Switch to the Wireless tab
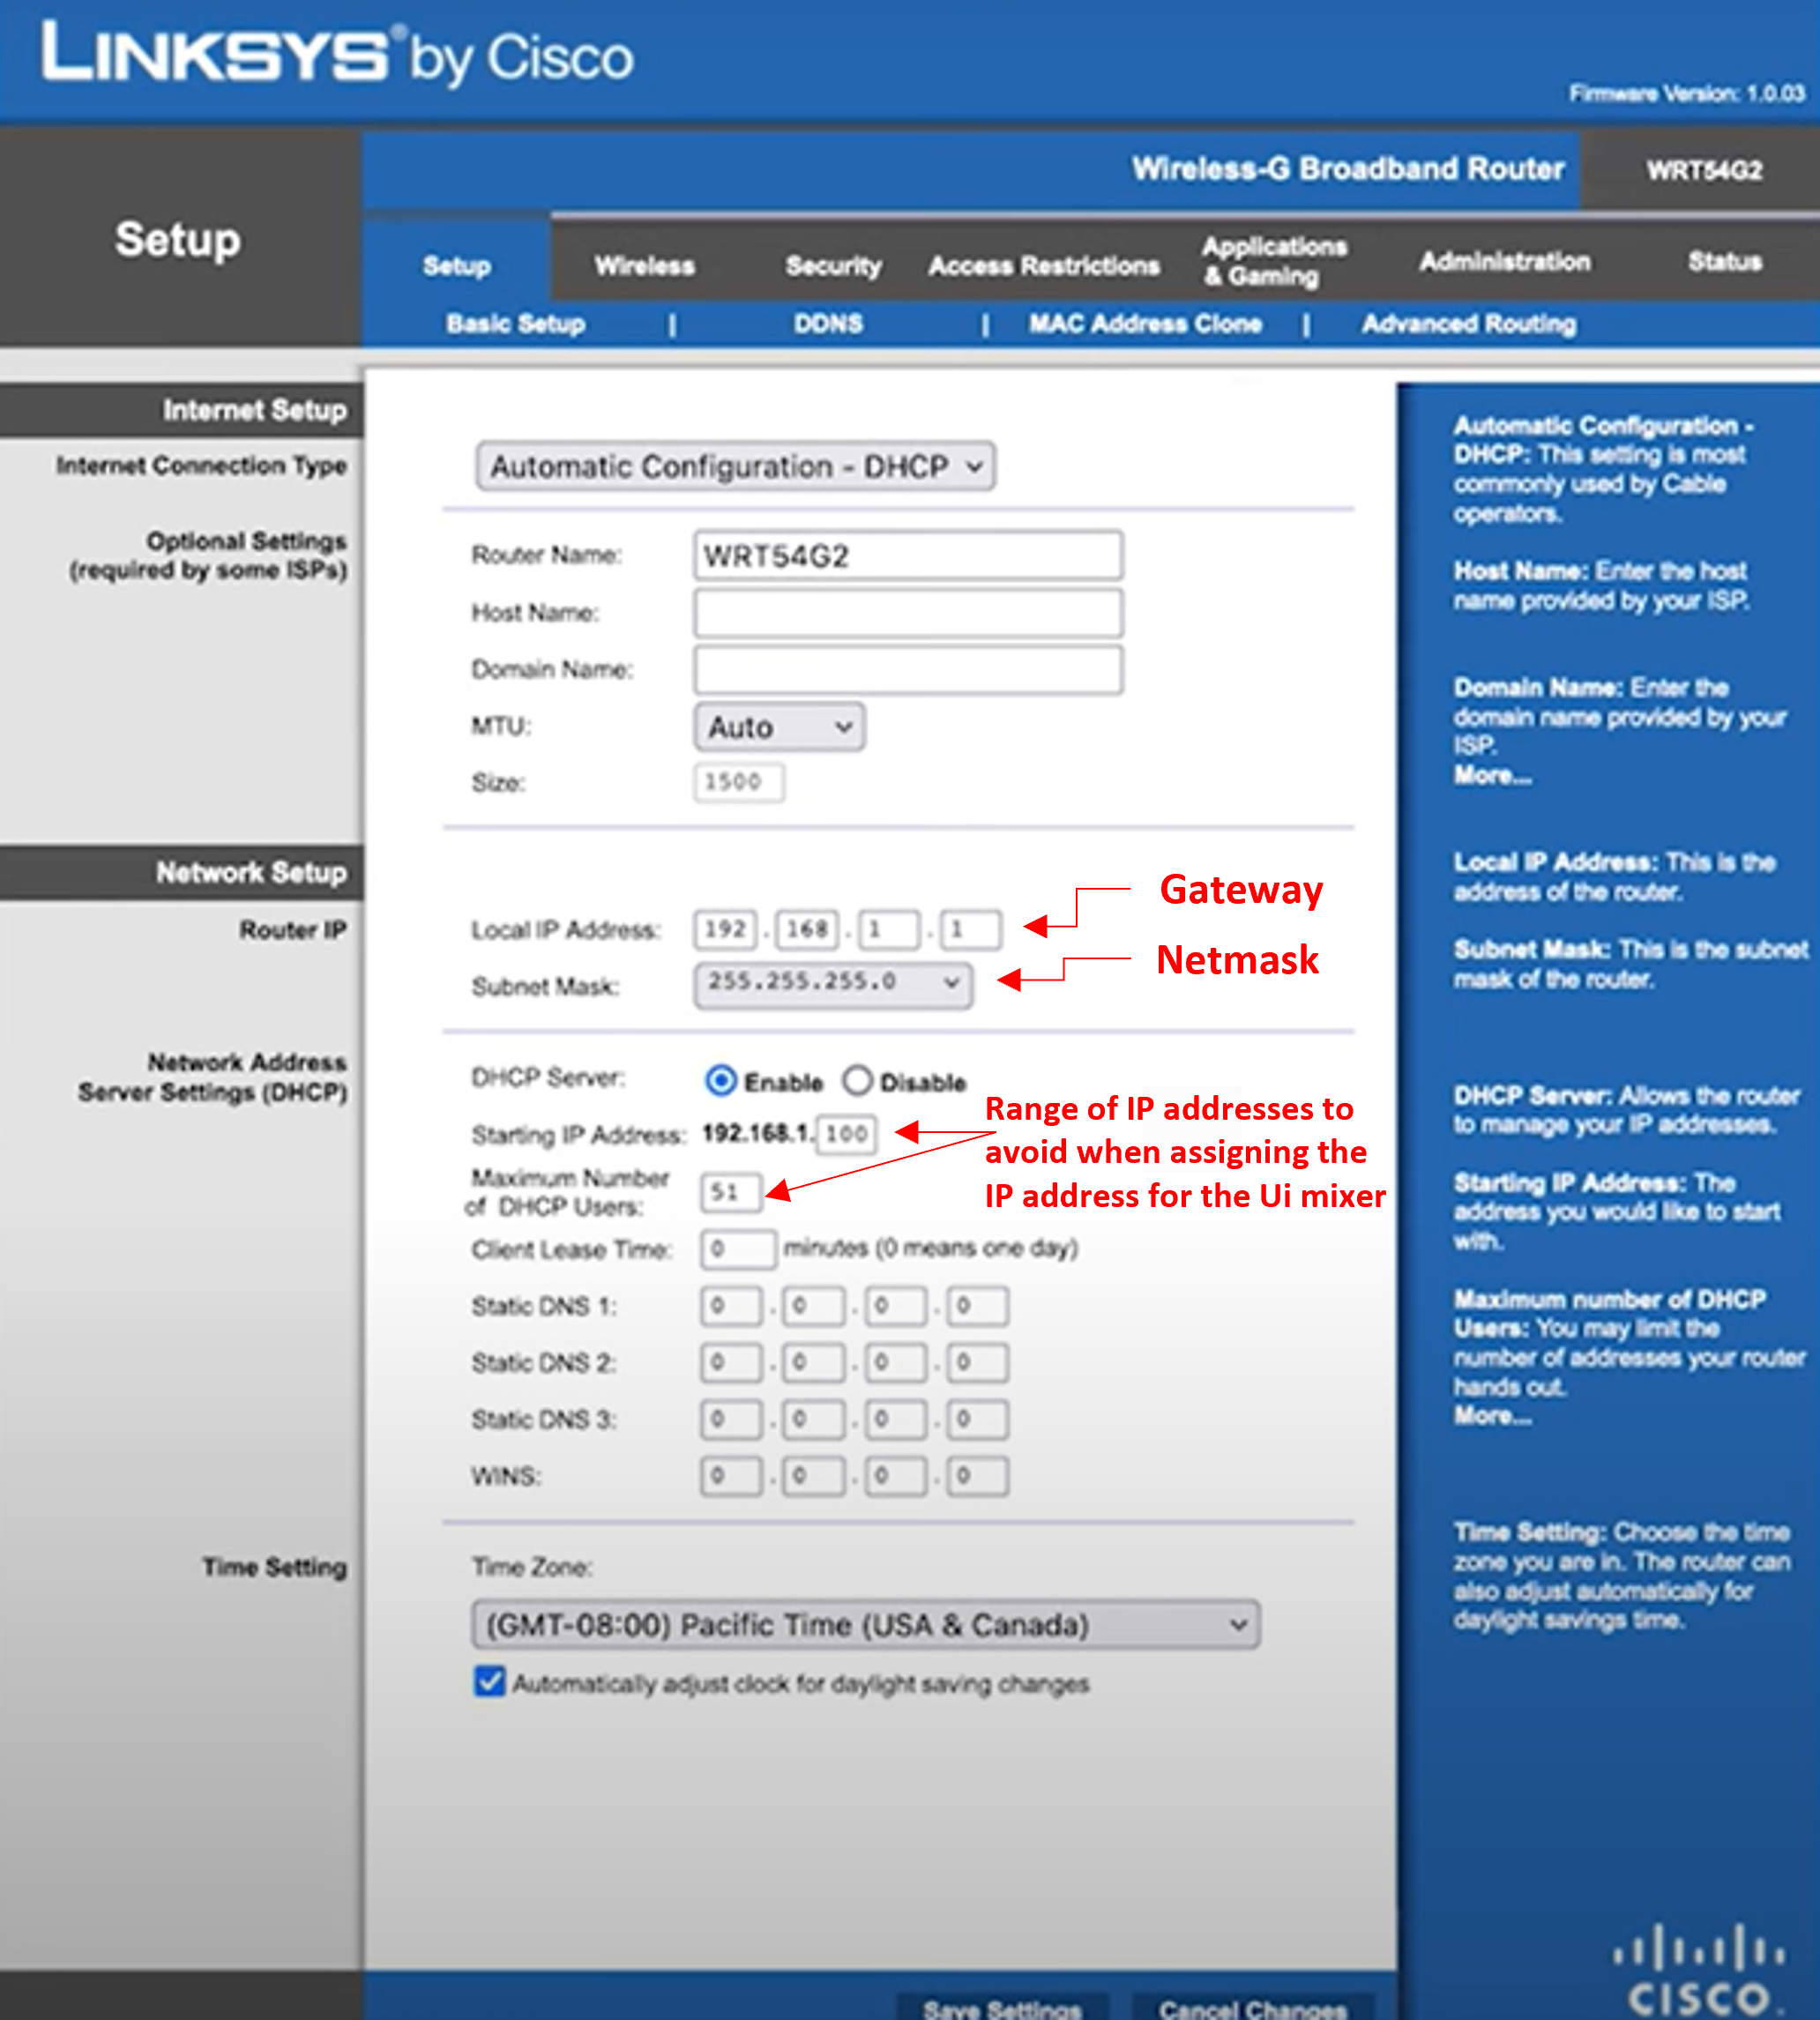This screenshot has width=1820, height=2020. (645, 266)
